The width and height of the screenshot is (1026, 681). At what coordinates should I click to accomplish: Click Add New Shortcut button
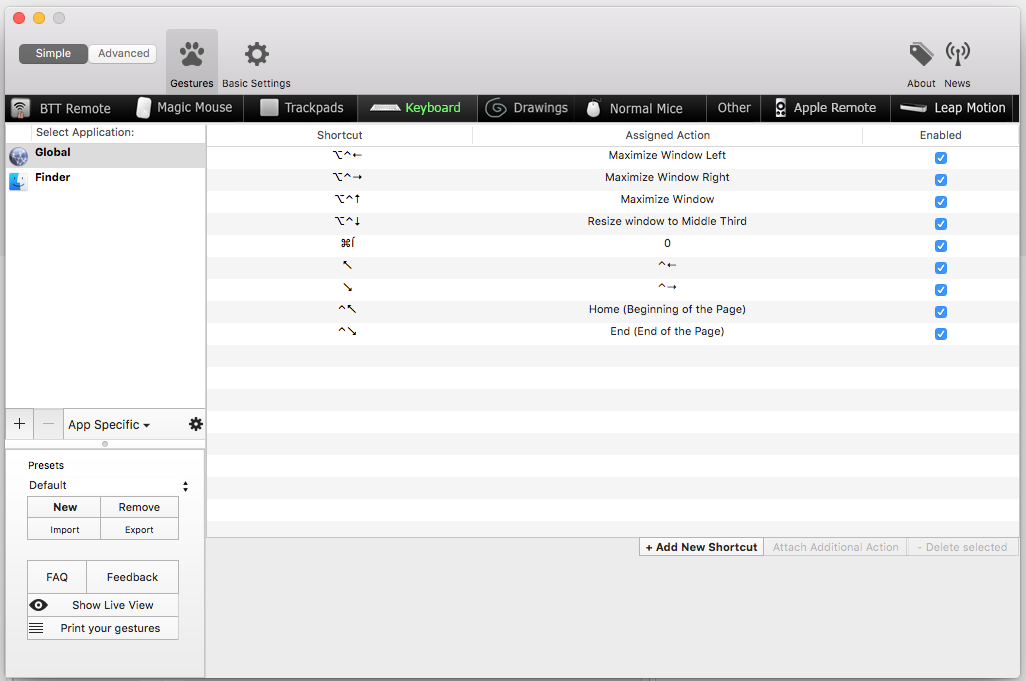(x=701, y=547)
